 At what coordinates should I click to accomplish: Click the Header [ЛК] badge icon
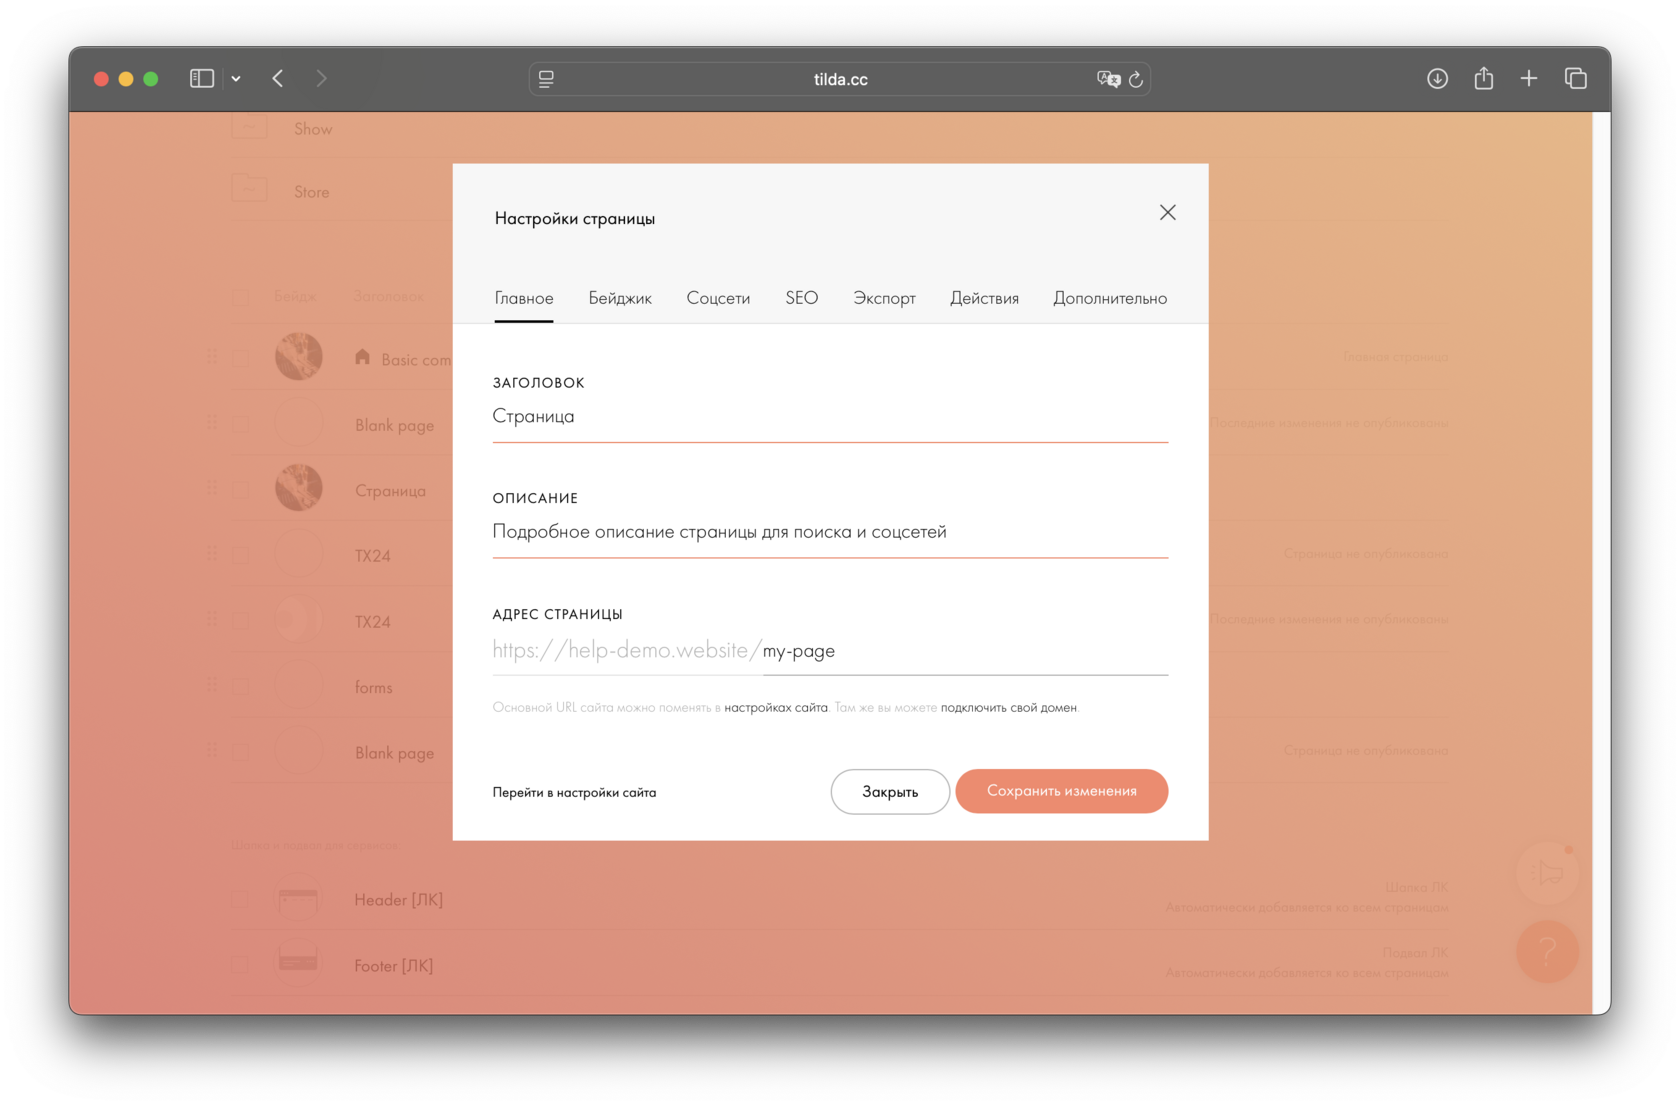coord(298,900)
